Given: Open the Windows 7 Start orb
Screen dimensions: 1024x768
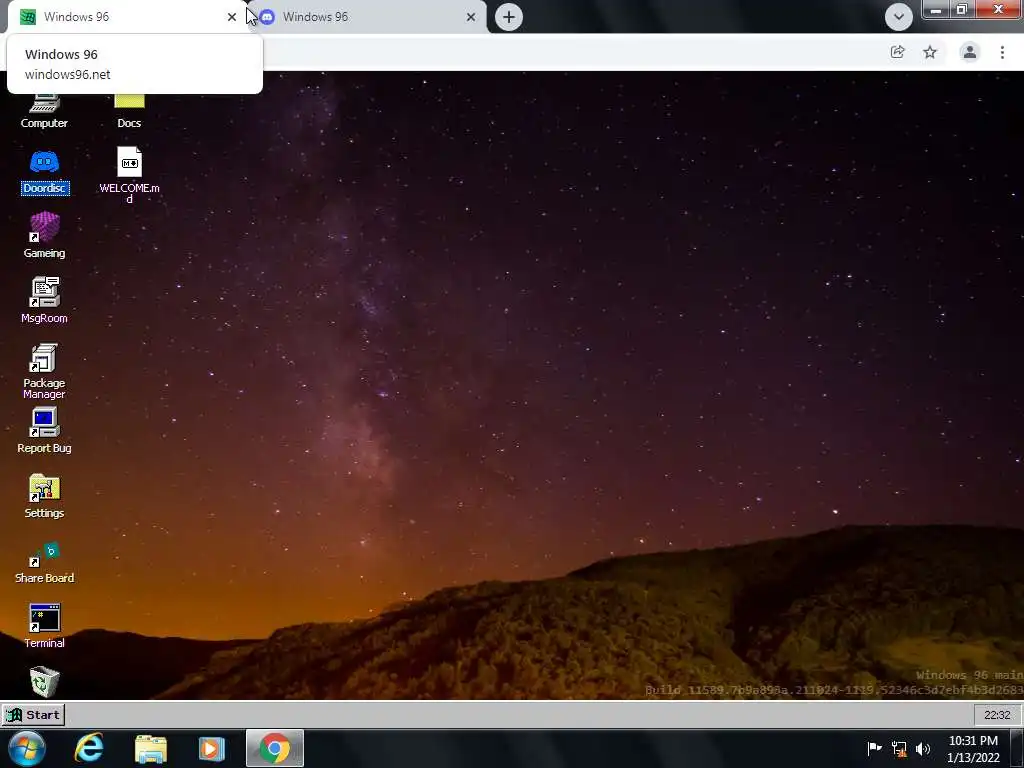Looking at the screenshot, I should (x=27, y=748).
